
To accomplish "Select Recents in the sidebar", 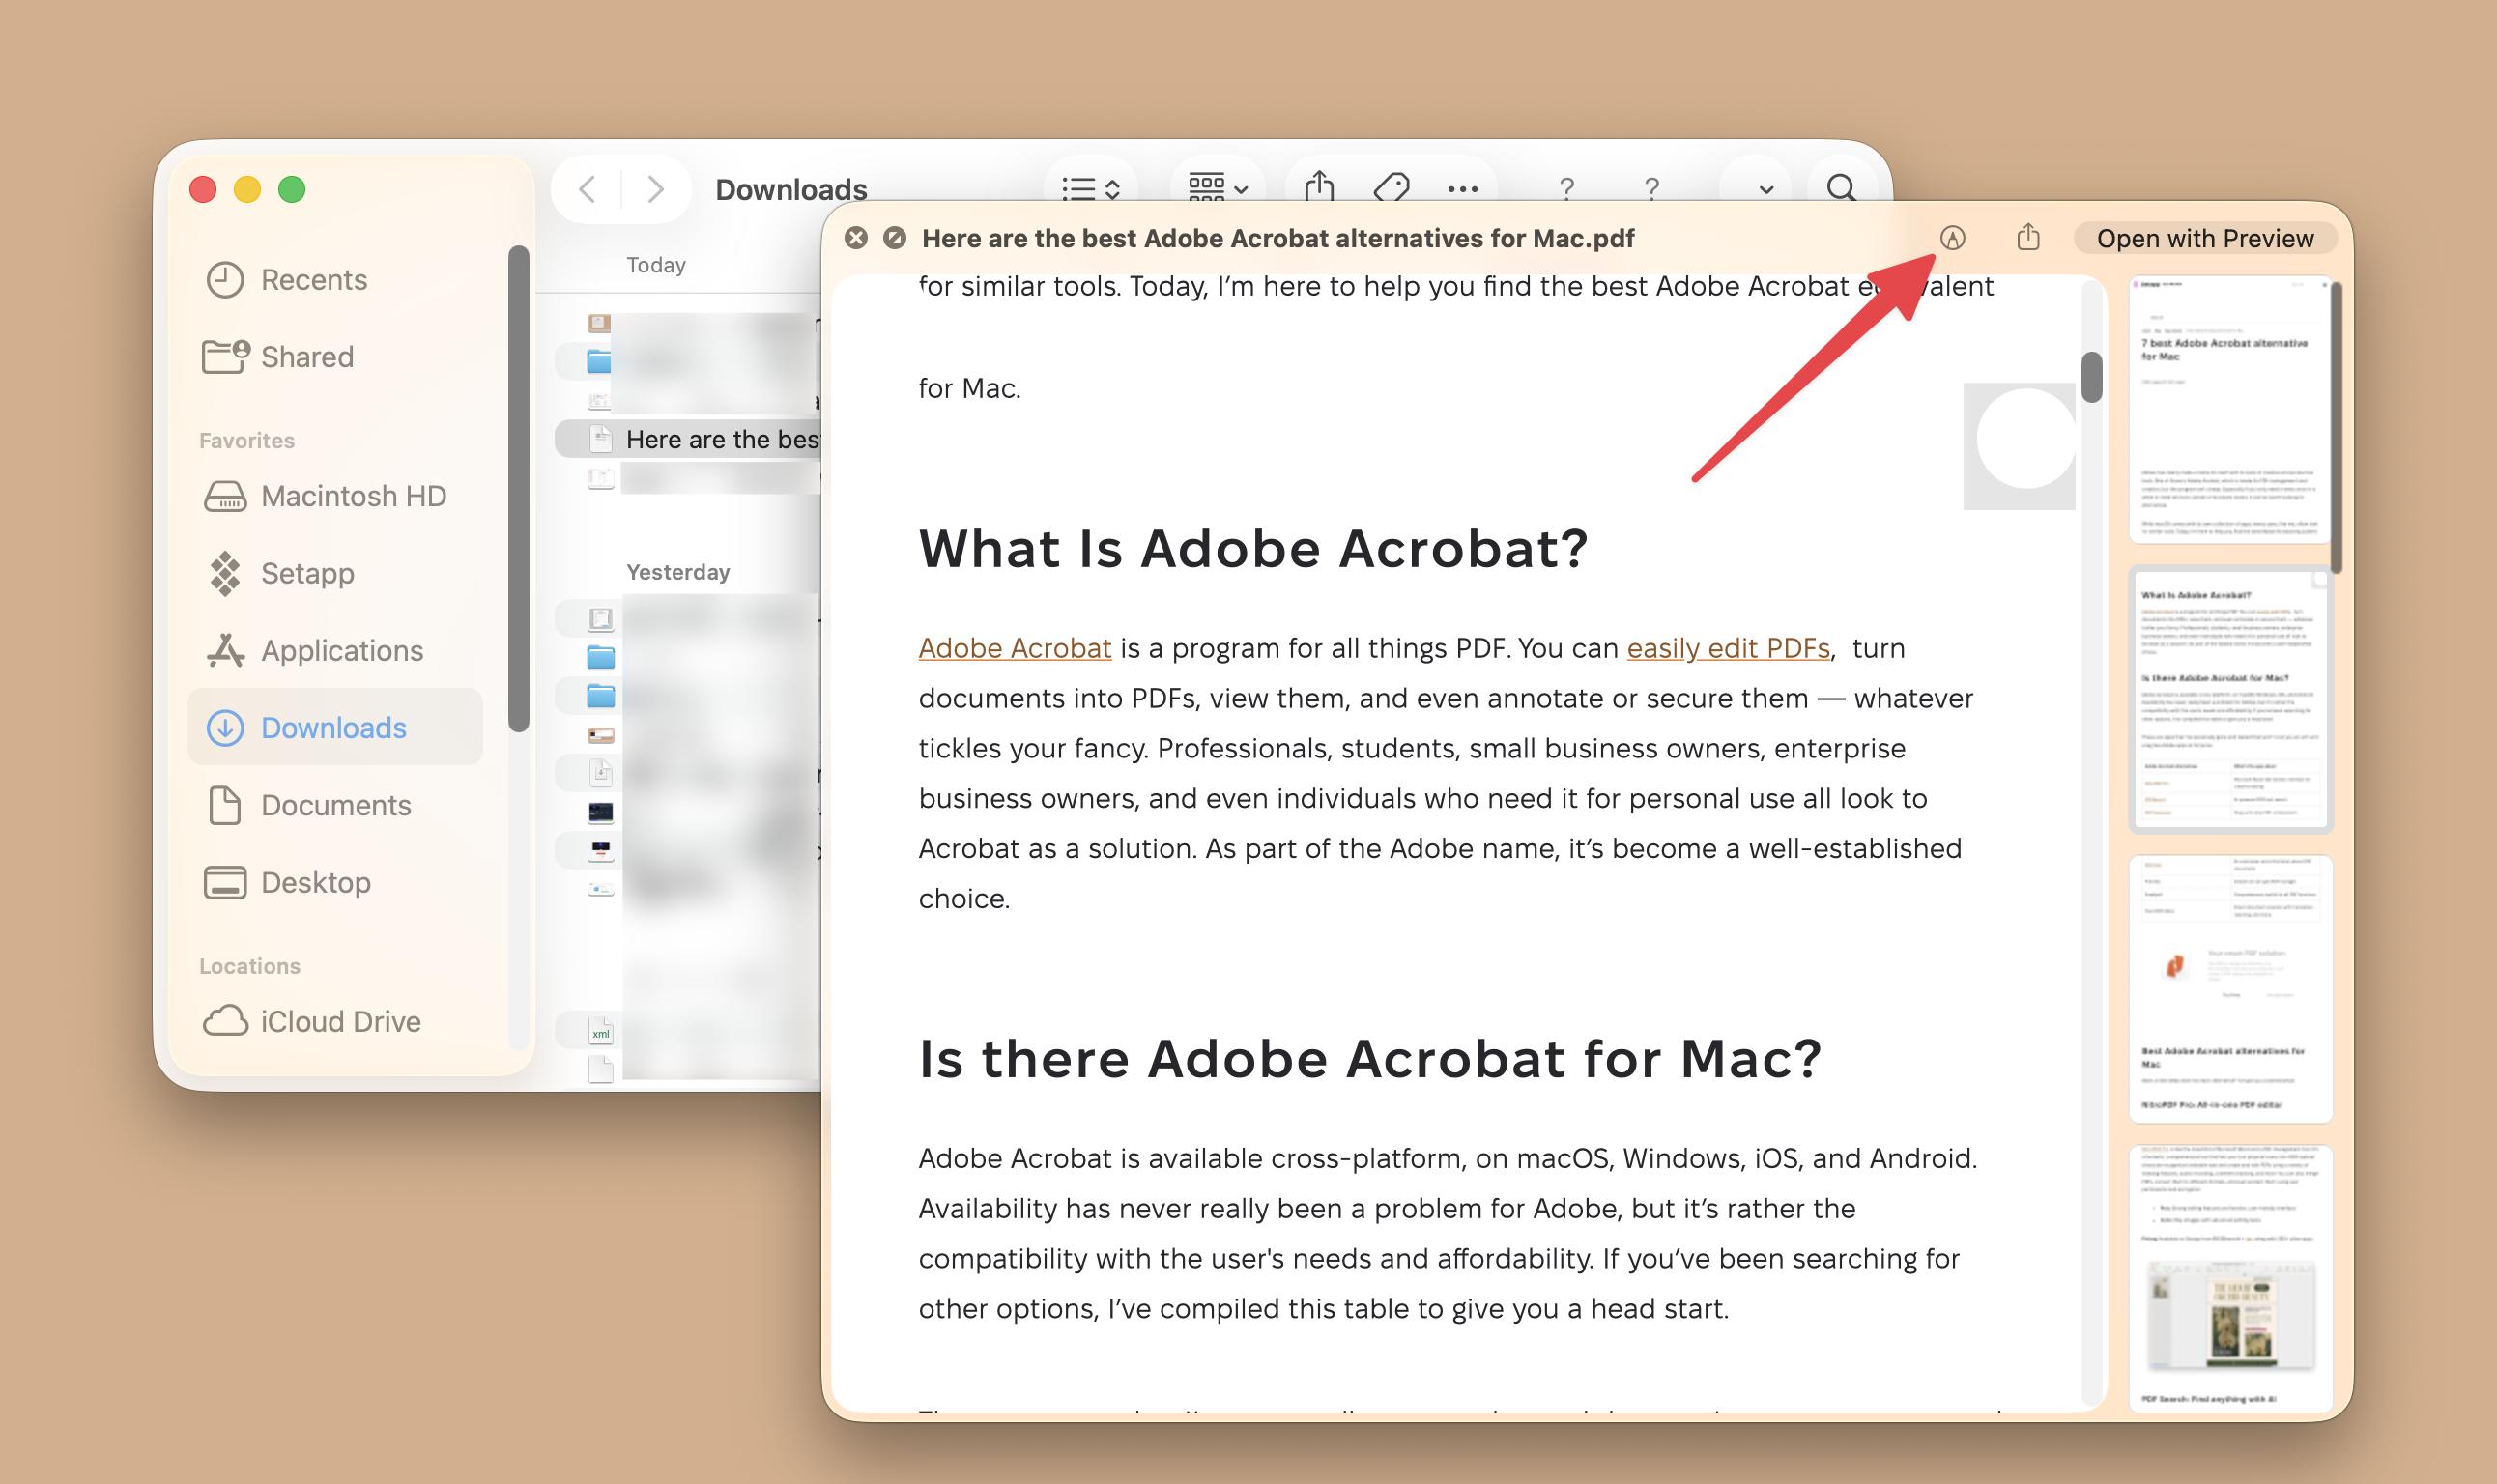I will 314,280.
